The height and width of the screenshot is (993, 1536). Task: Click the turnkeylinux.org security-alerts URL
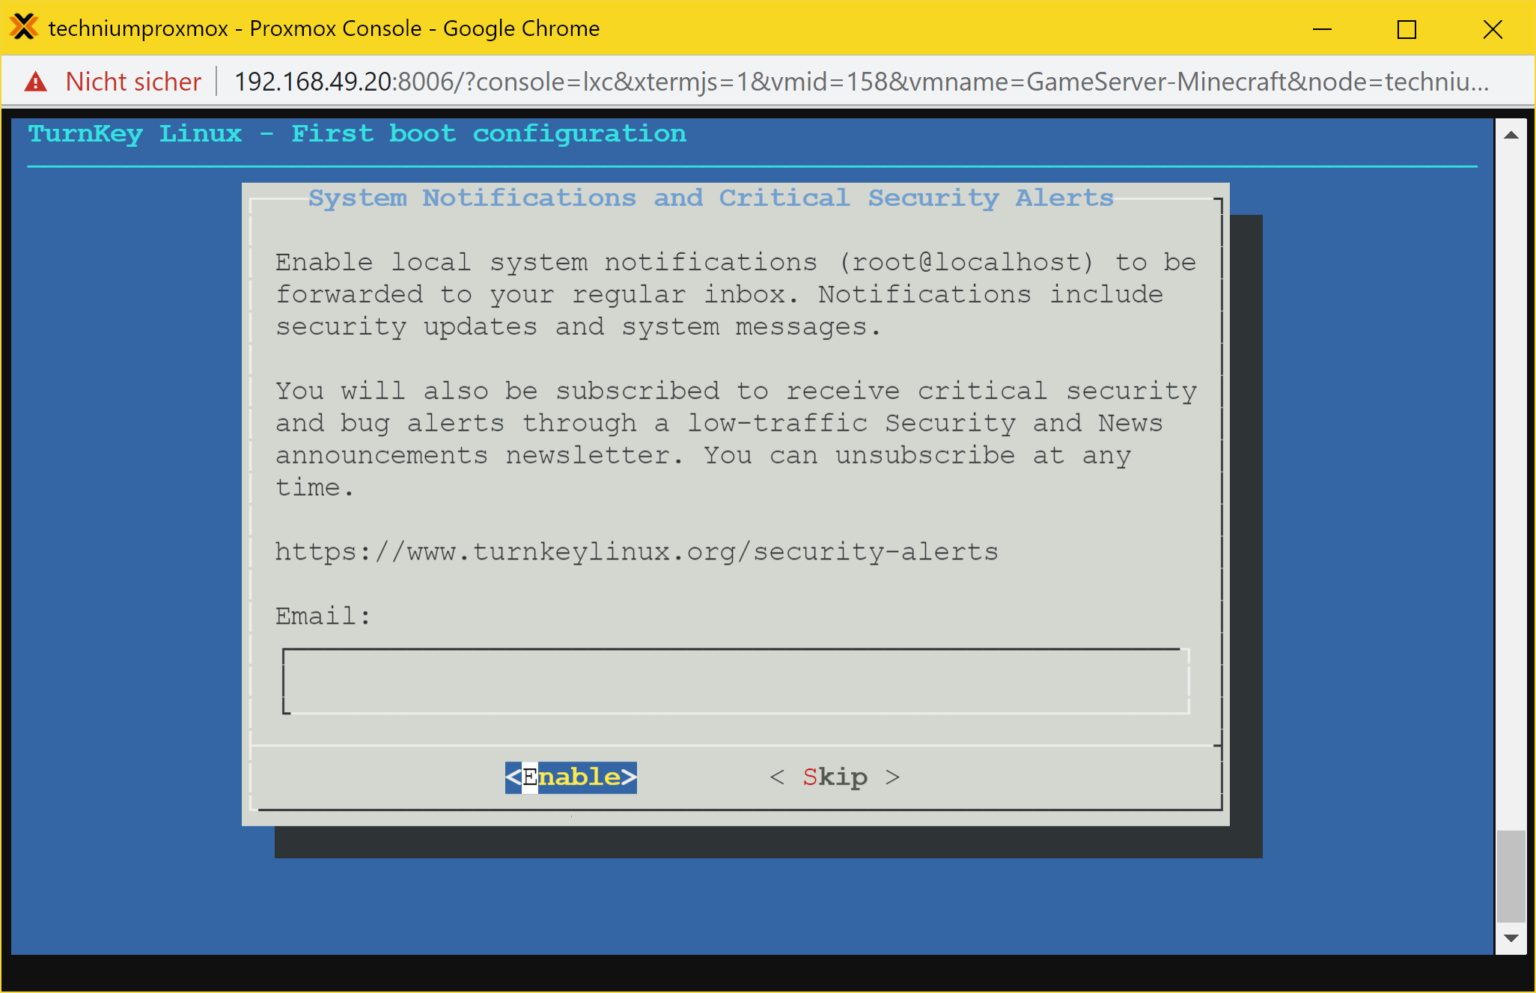636,552
